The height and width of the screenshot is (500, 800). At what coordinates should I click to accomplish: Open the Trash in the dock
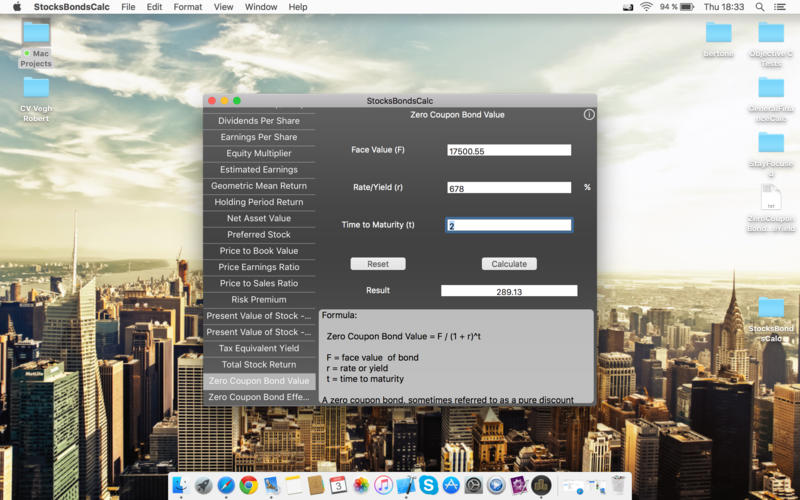619,485
